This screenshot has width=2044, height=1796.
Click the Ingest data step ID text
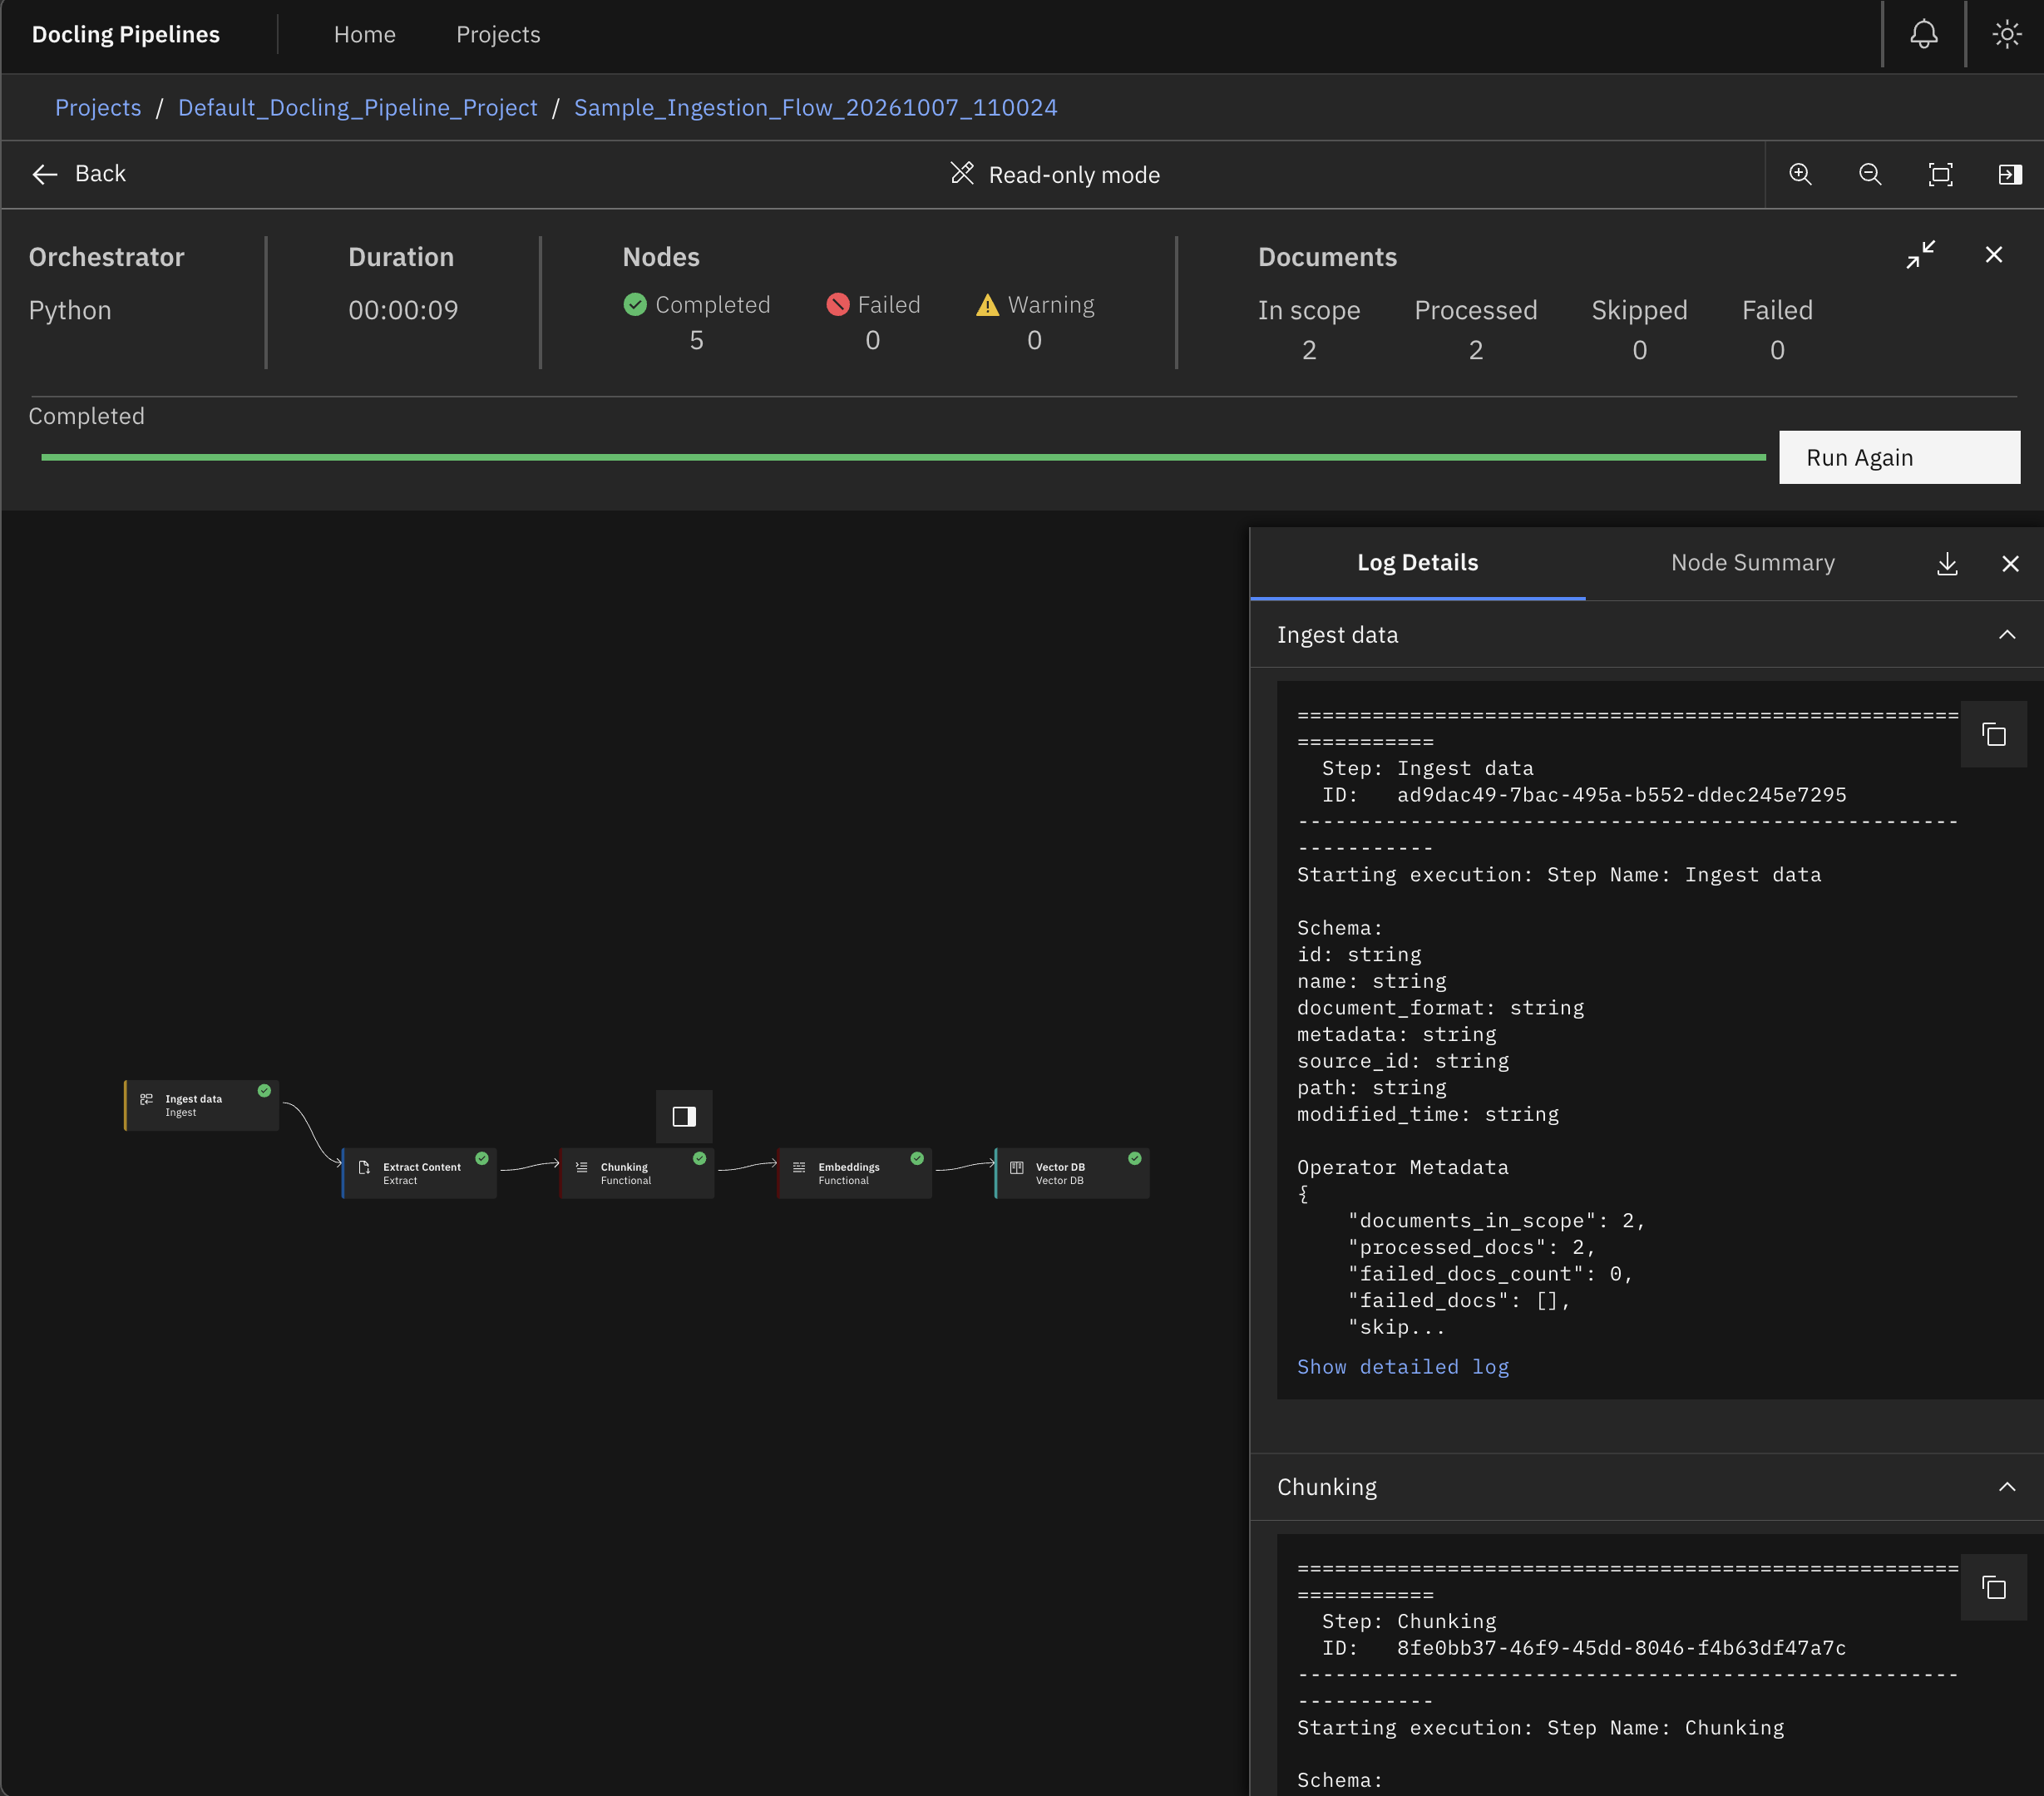click(1621, 795)
